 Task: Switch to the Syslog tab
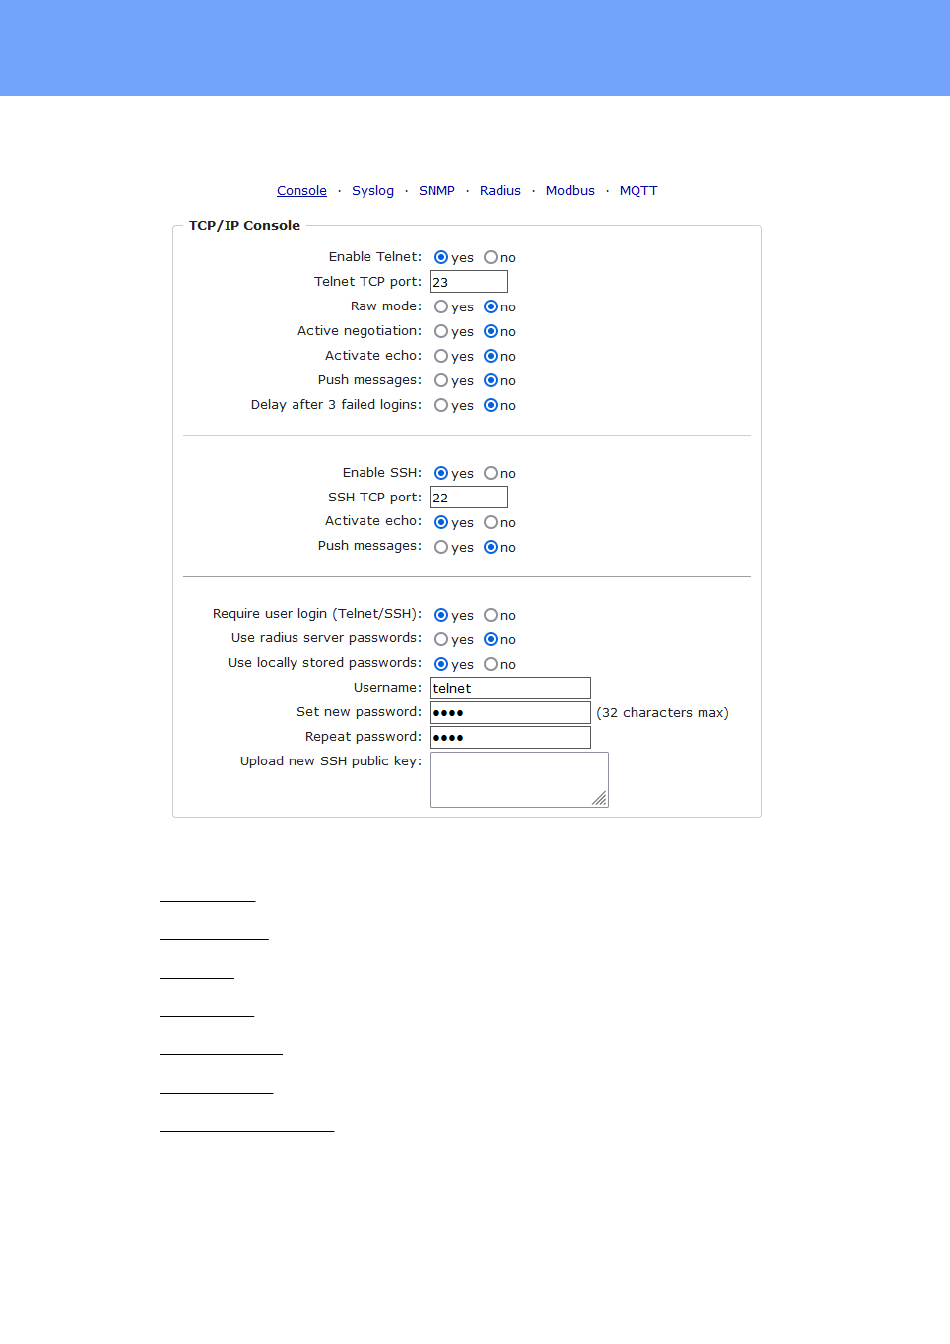pyautogui.click(x=373, y=191)
